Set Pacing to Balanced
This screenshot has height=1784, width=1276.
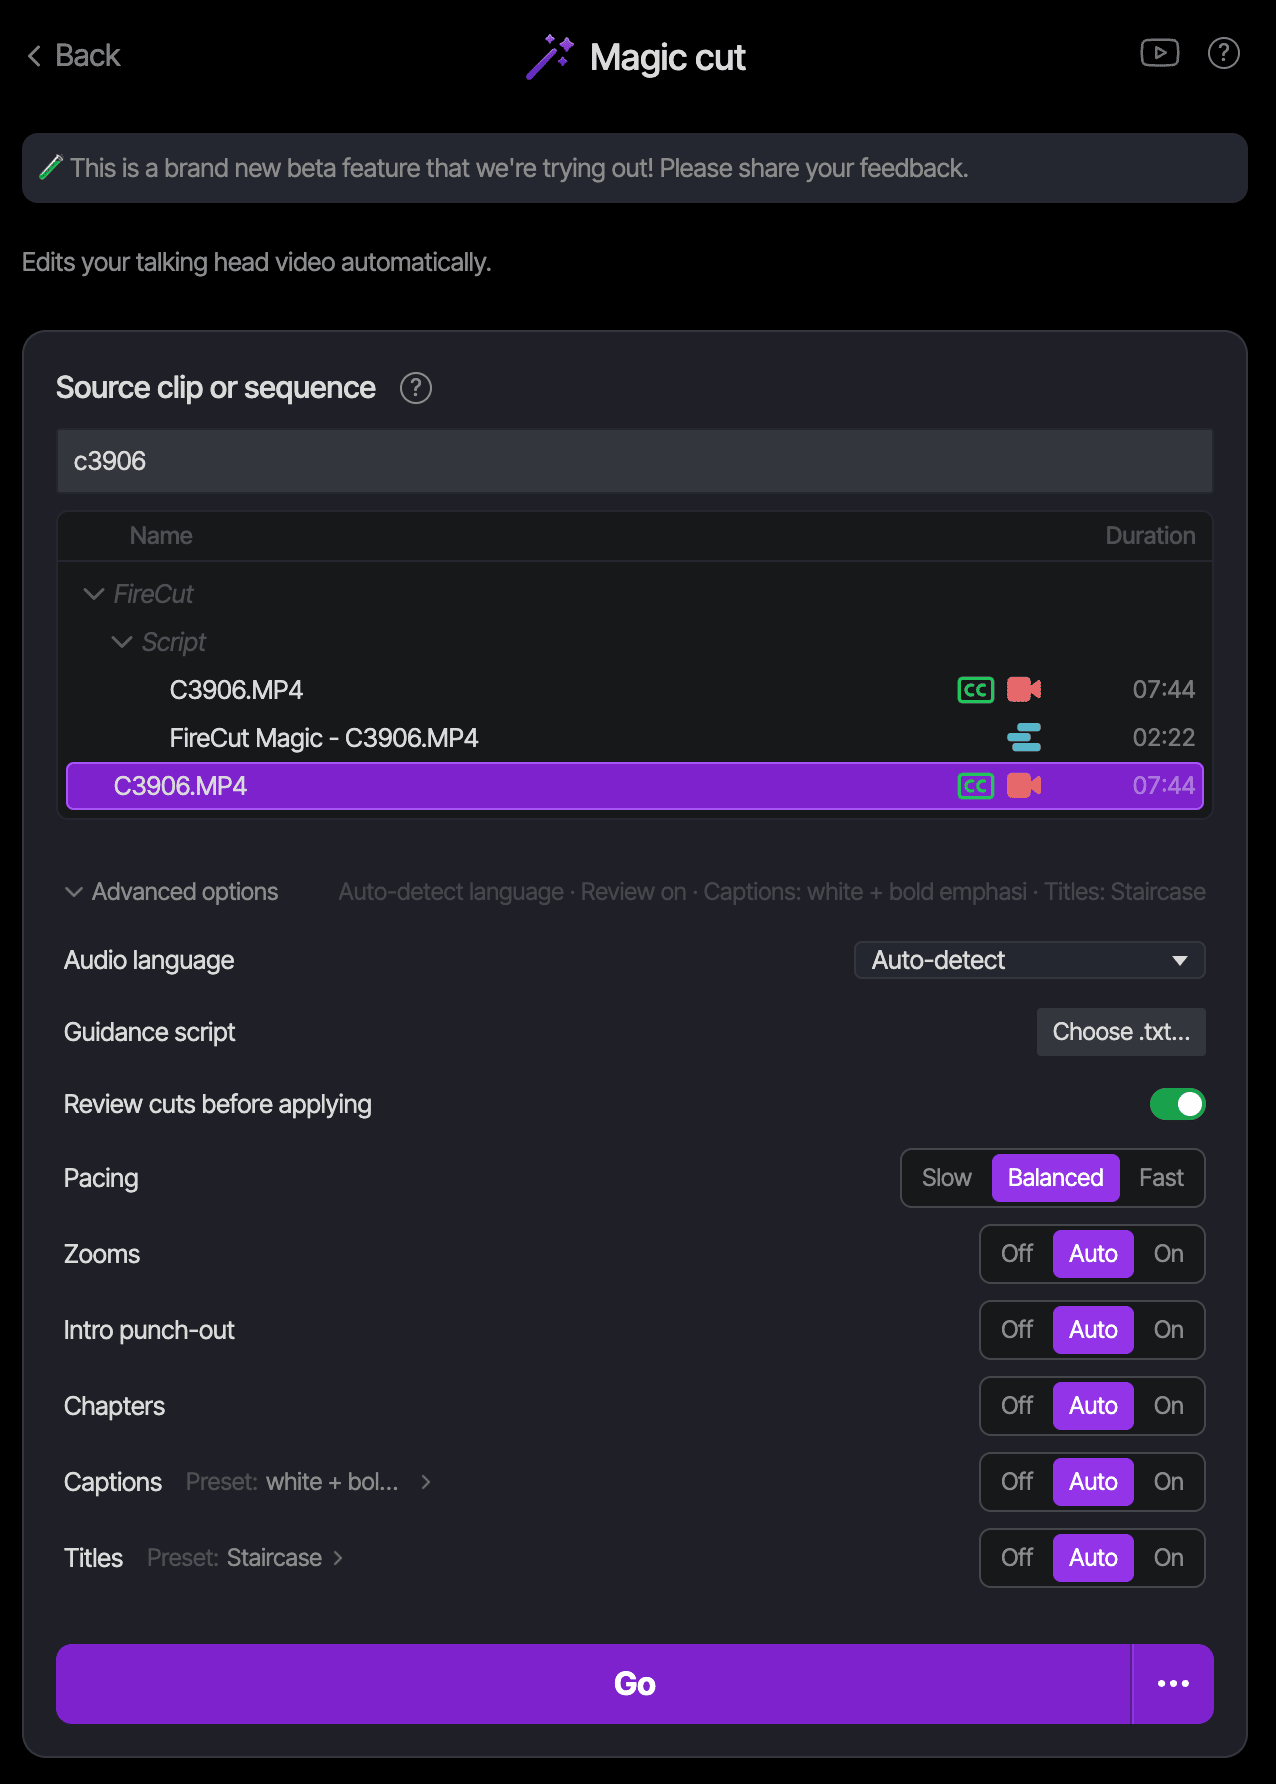(1056, 1178)
